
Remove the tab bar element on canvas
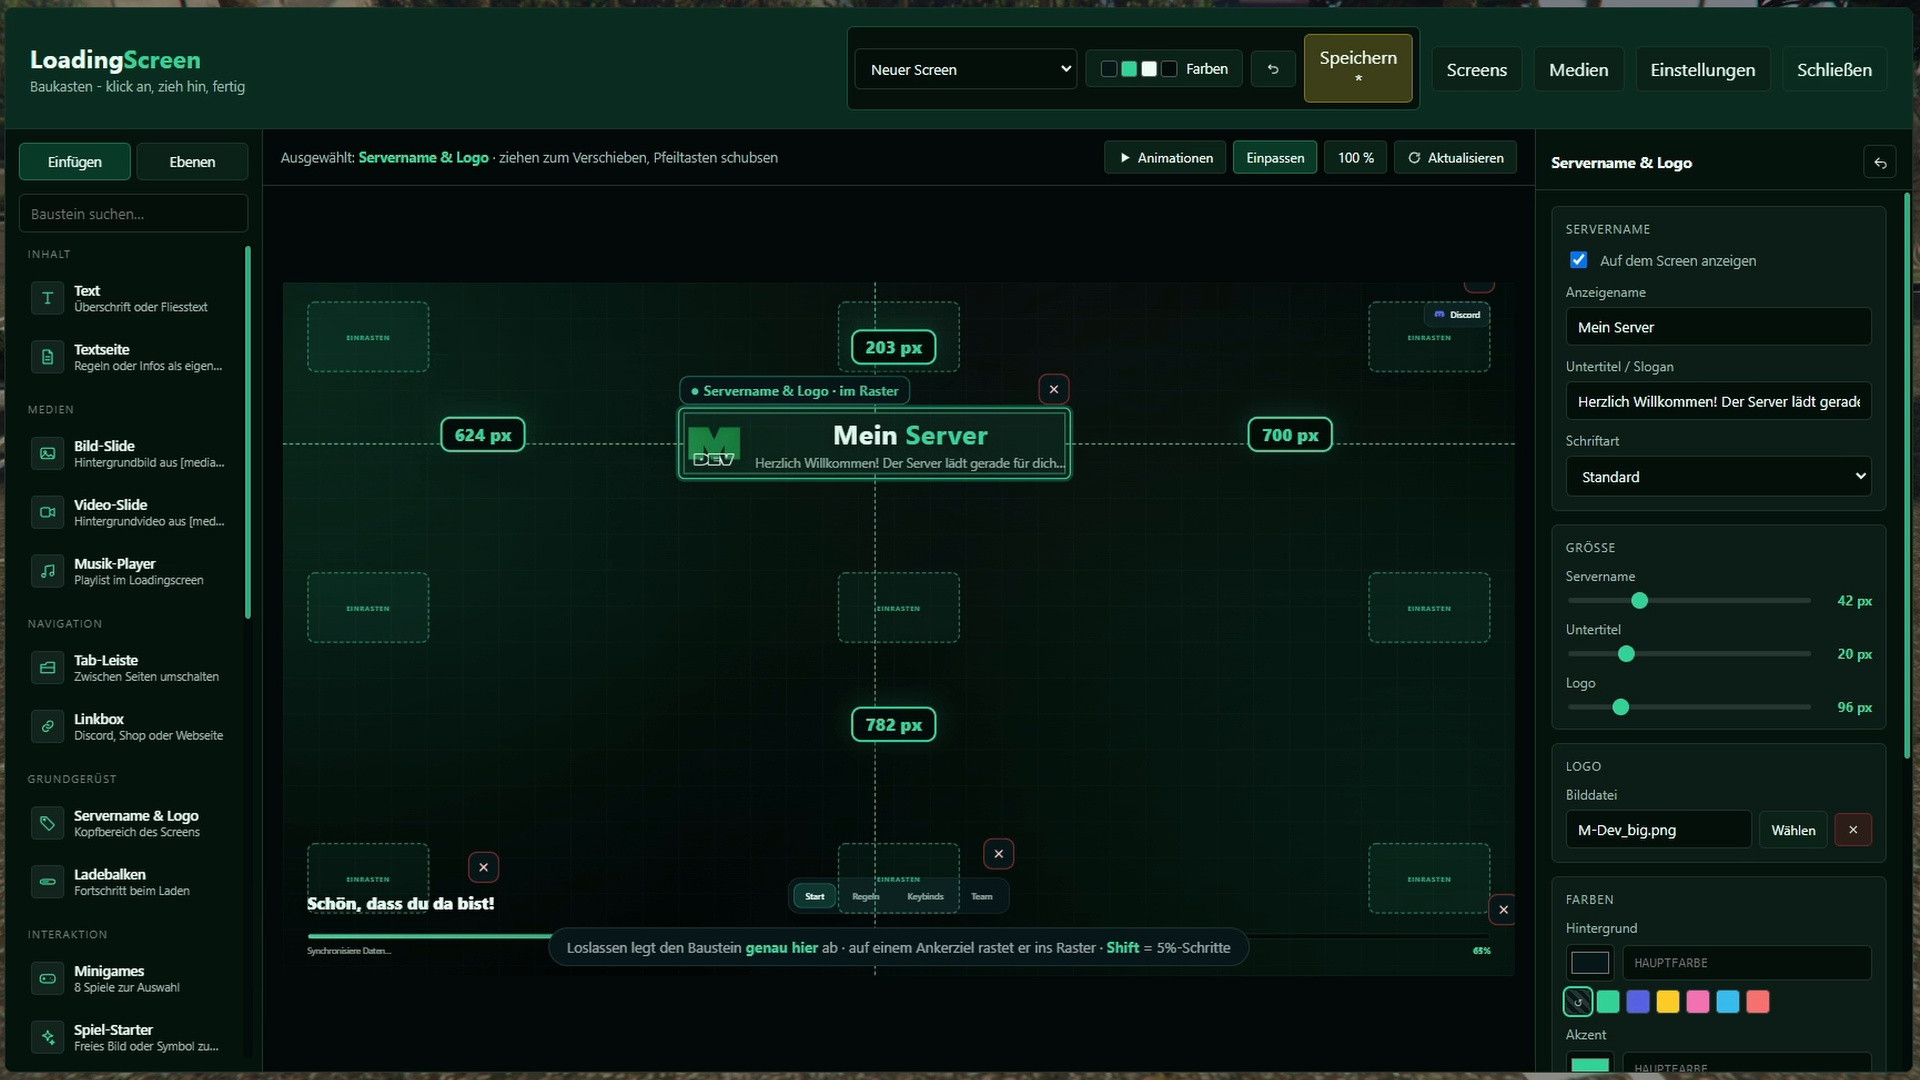click(999, 854)
